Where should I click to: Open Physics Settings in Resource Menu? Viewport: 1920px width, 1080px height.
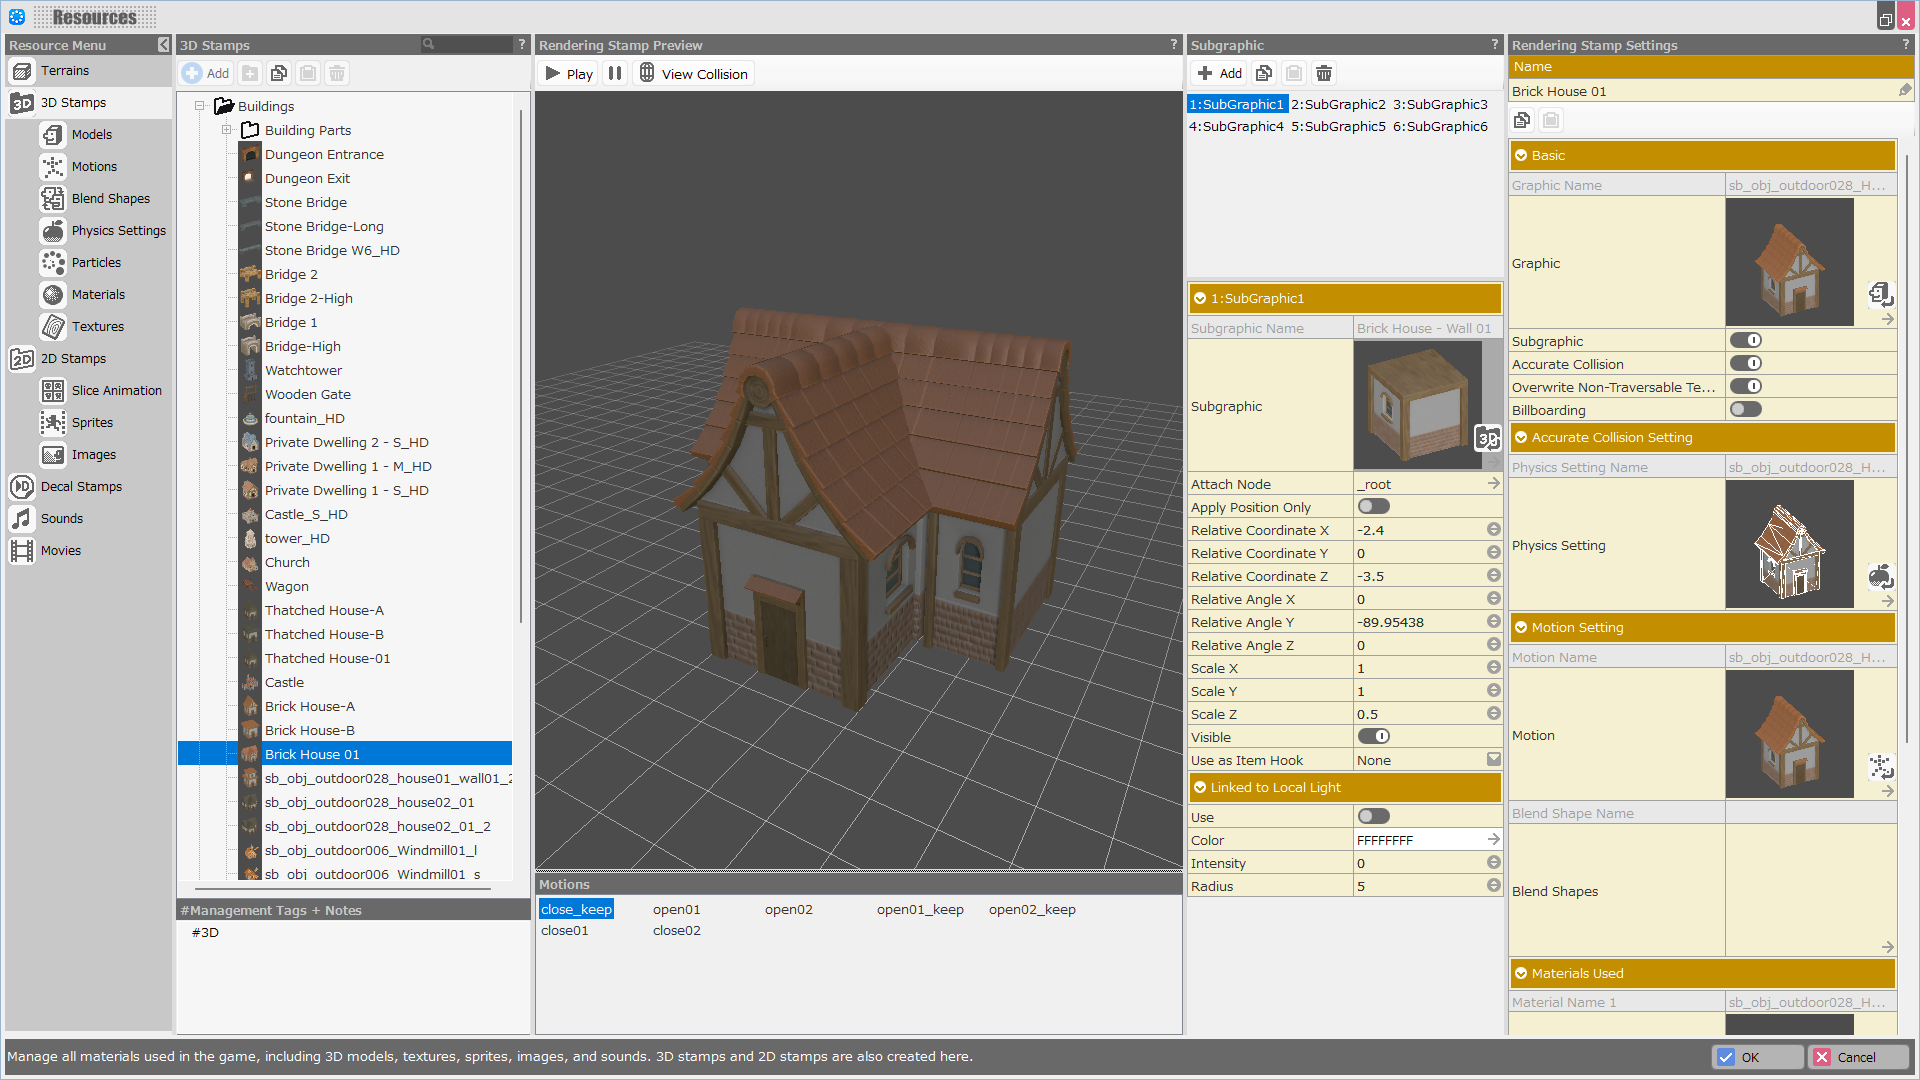tap(118, 230)
